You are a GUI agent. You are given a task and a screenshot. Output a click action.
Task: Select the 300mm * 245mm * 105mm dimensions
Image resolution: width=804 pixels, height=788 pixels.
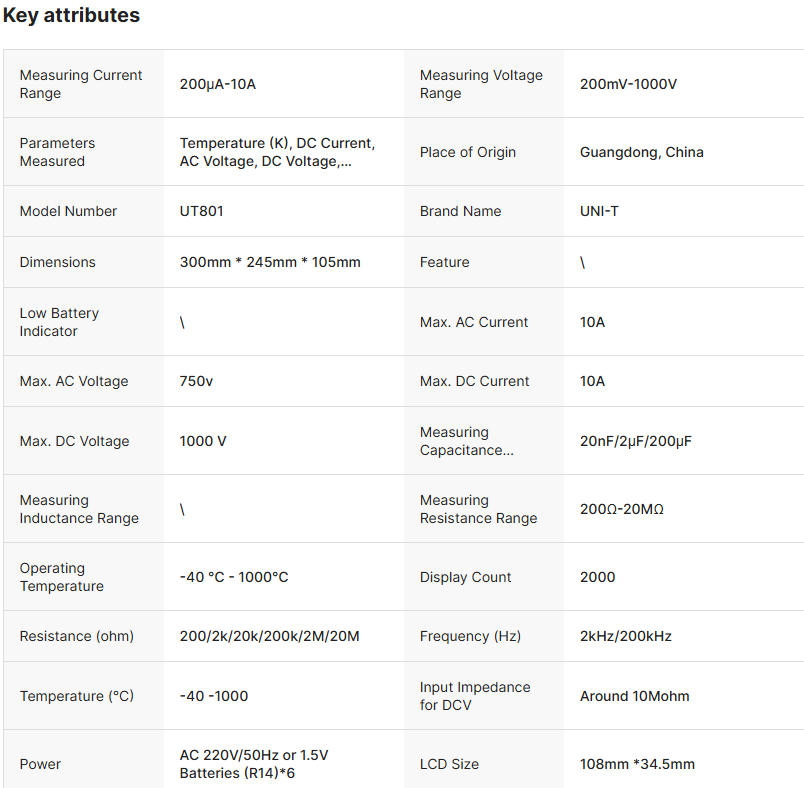click(x=270, y=262)
